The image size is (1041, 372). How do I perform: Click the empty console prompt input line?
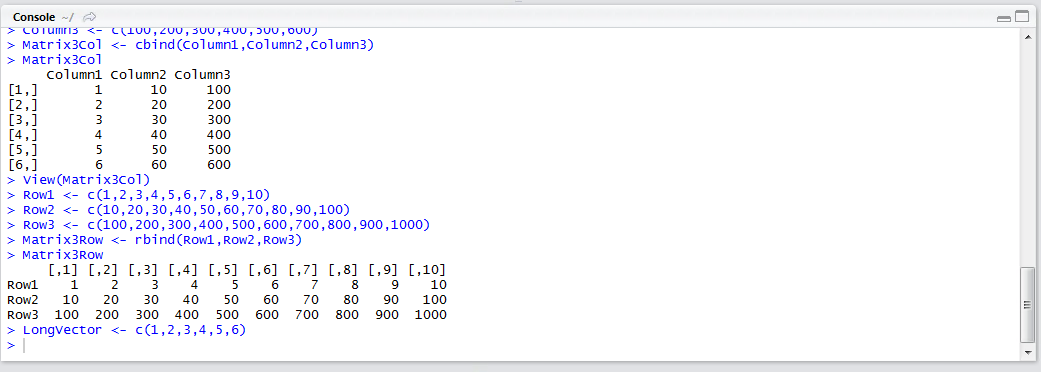tap(510, 345)
